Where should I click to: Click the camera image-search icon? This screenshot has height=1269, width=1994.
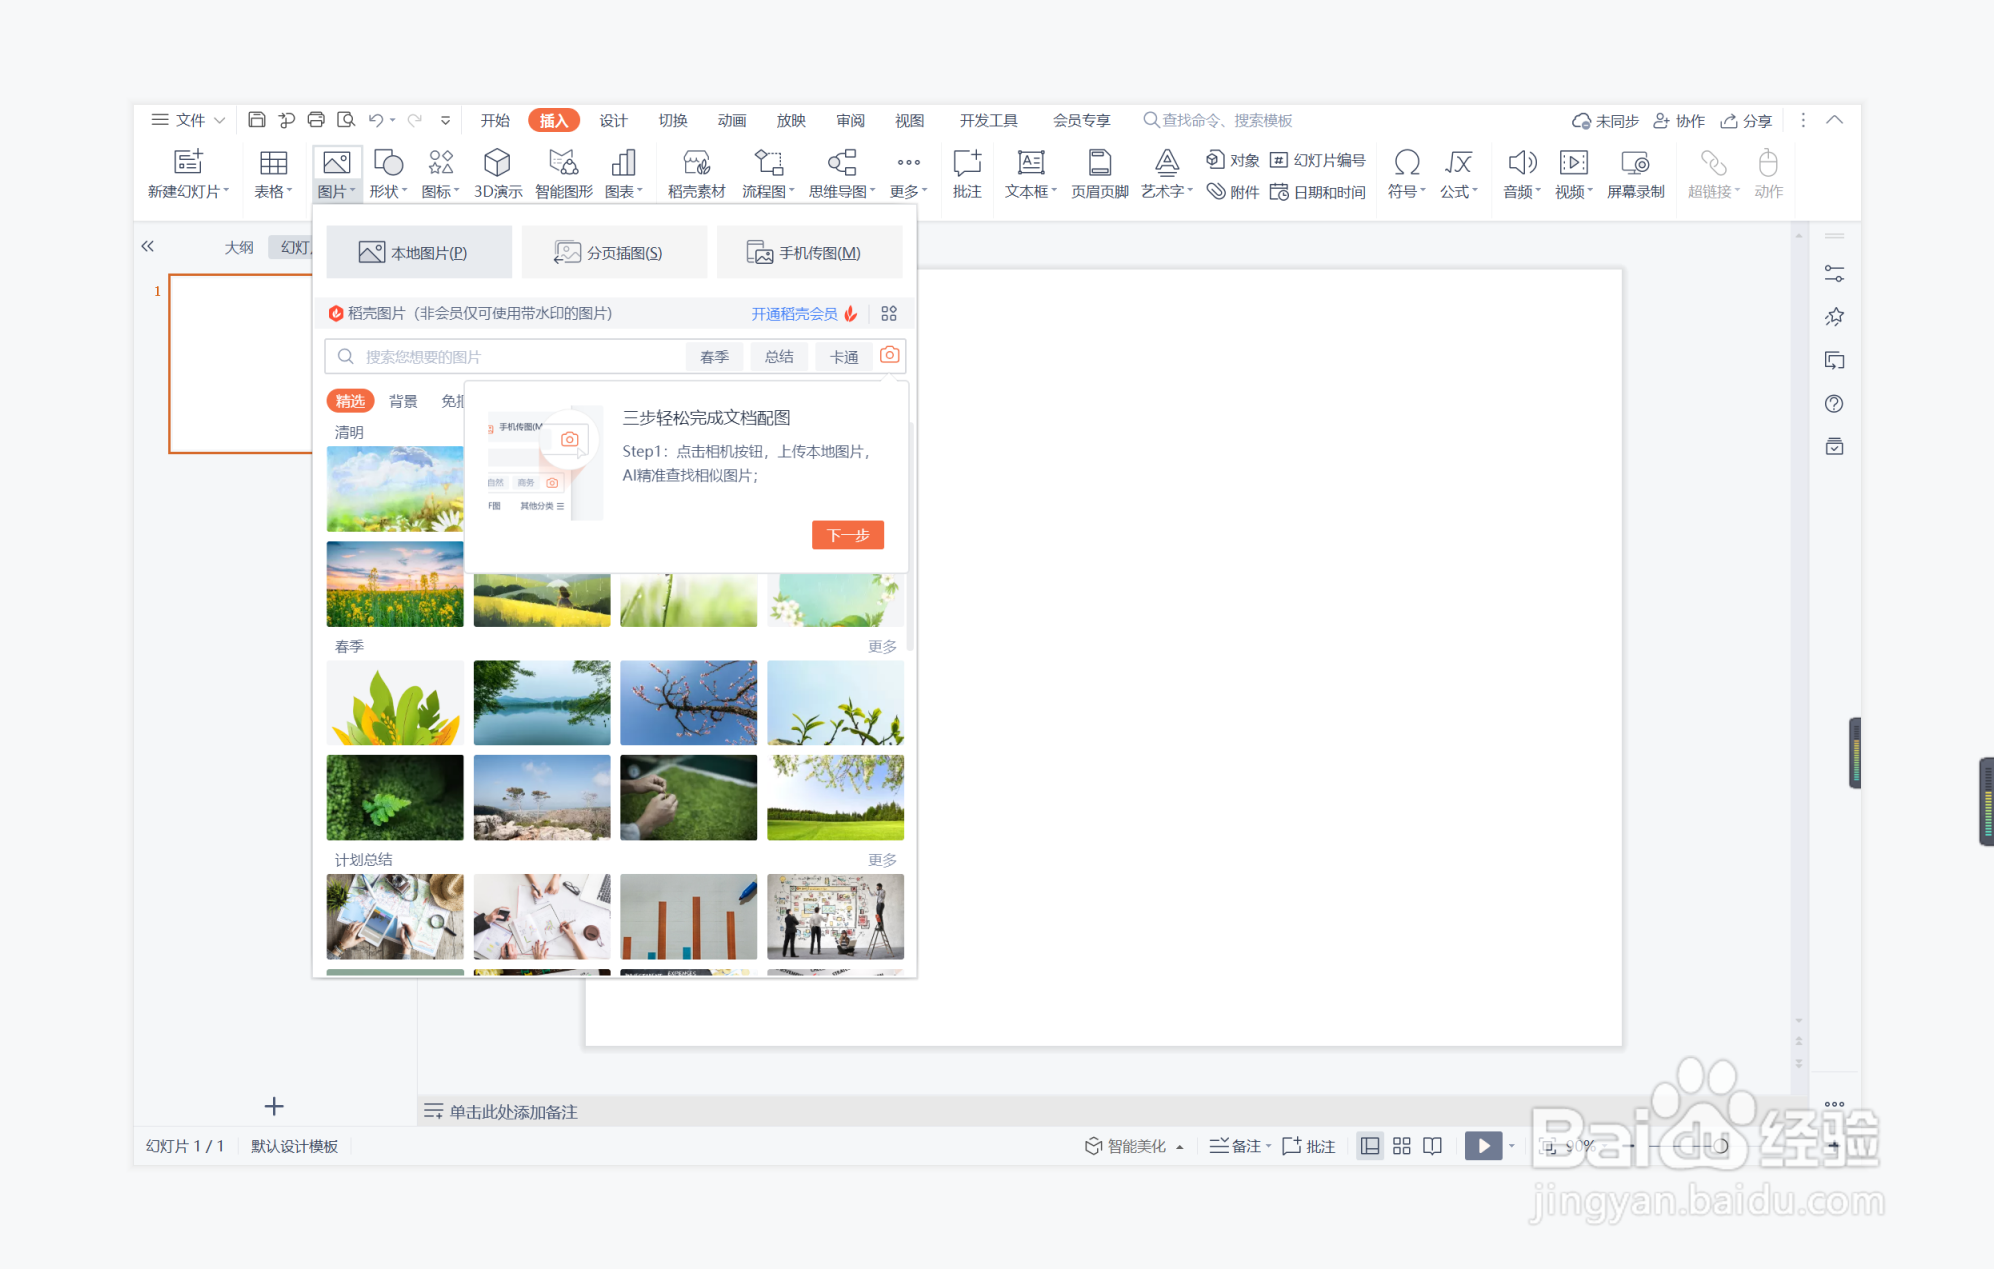(889, 356)
